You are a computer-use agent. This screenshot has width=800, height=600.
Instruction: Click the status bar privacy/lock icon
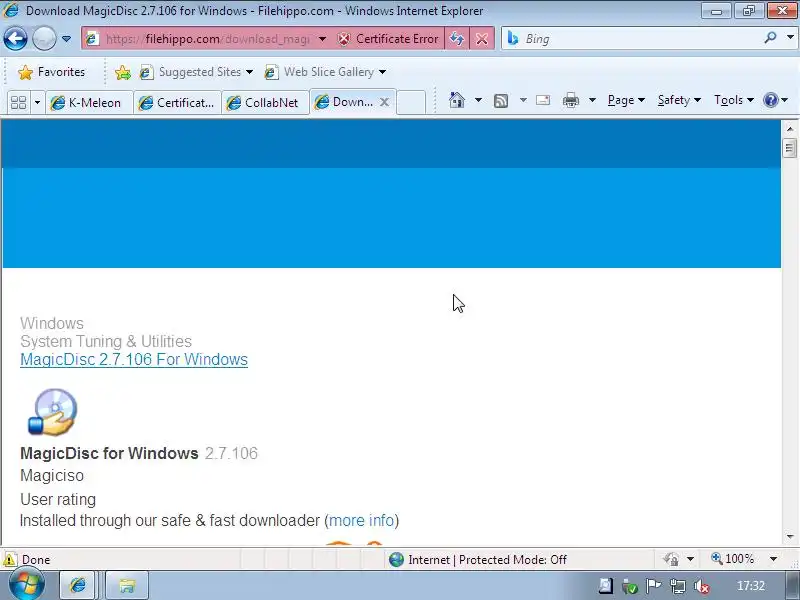671,560
